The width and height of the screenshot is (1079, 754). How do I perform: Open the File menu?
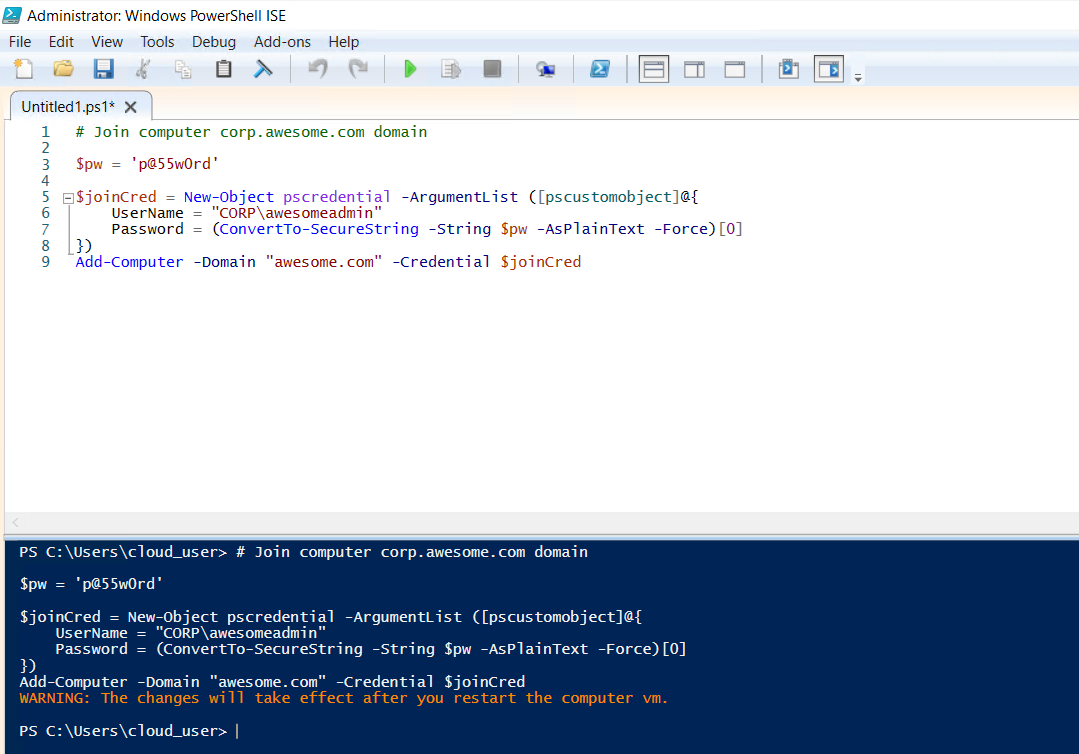coord(20,42)
